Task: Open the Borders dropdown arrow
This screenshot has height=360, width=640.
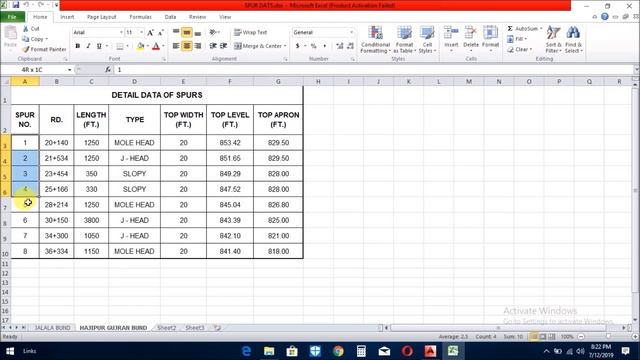Action: [x=127, y=46]
